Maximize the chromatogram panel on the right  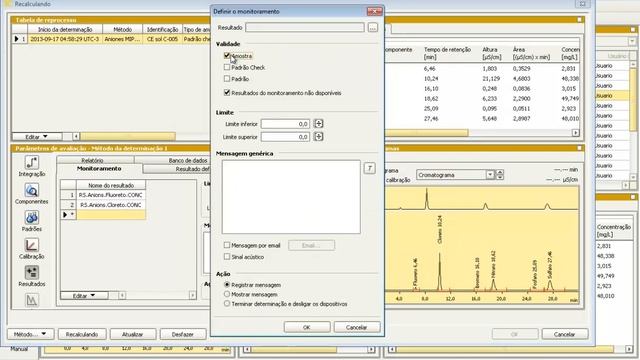[579, 148]
